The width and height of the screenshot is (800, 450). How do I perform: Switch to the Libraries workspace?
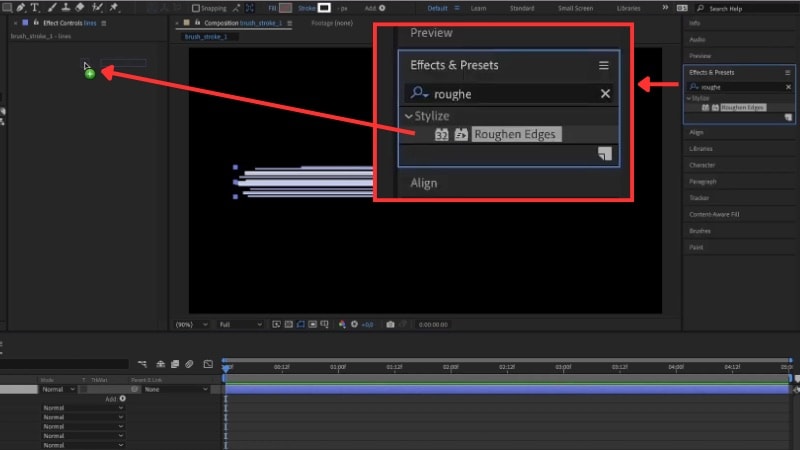(x=628, y=8)
